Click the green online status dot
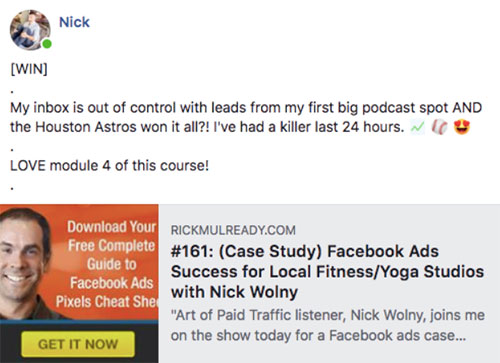The height and width of the screenshot is (363, 500). pyautogui.click(x=47, y=44)
